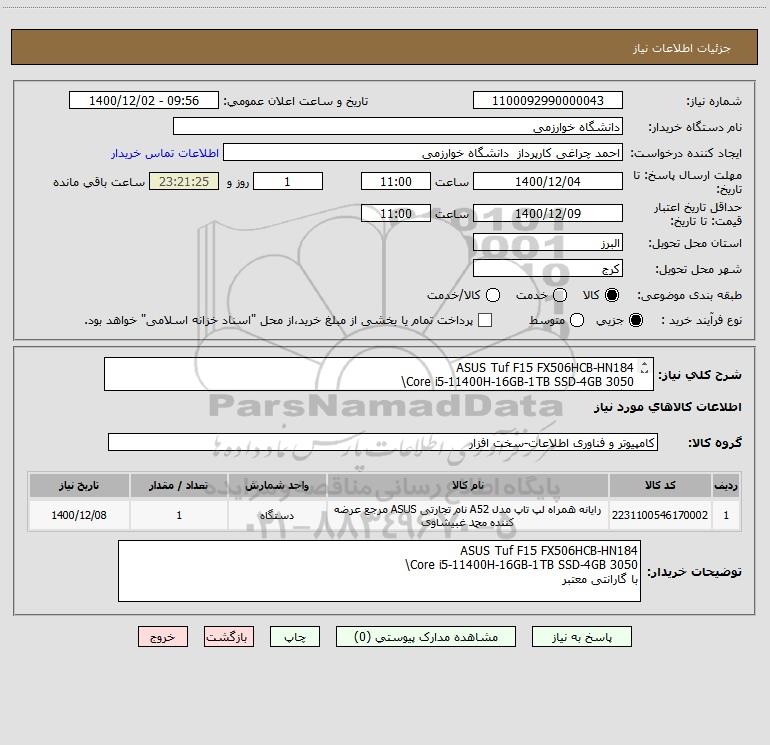Click the تاریخ نیاز cell 1400/12/08
The height and width of the screenshot is (745, 770).
pos(79,515)
